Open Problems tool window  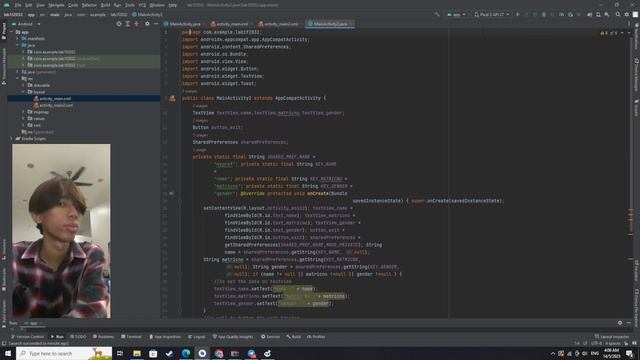point(103,337)
